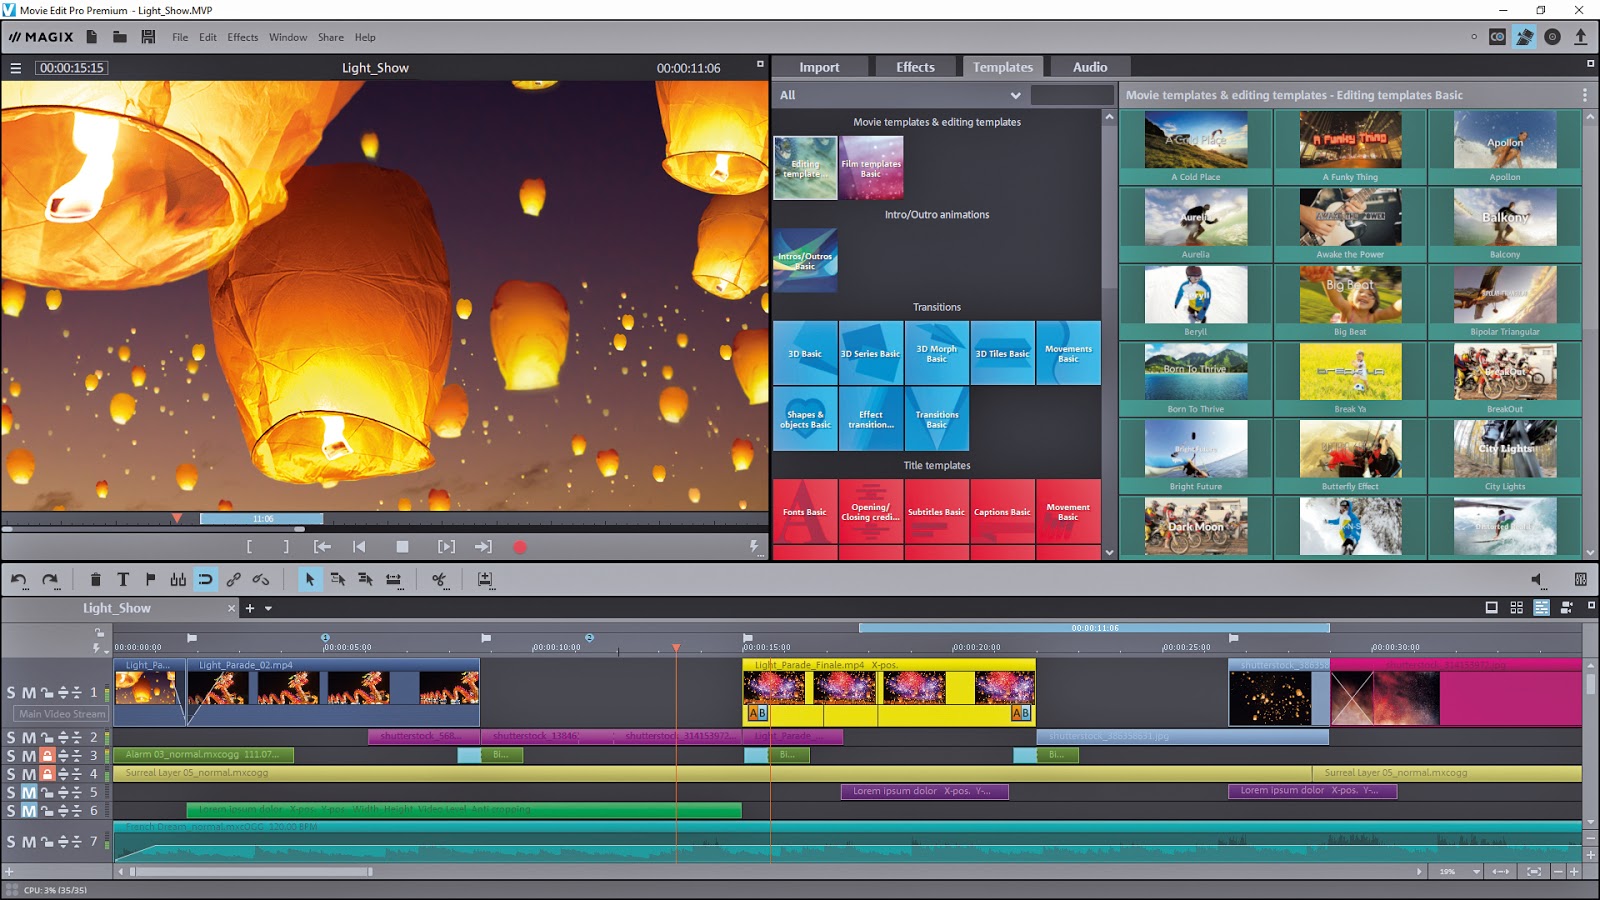Open the All category dropdown
Screen dimensions: 1600x900
(x=900, y=95)
